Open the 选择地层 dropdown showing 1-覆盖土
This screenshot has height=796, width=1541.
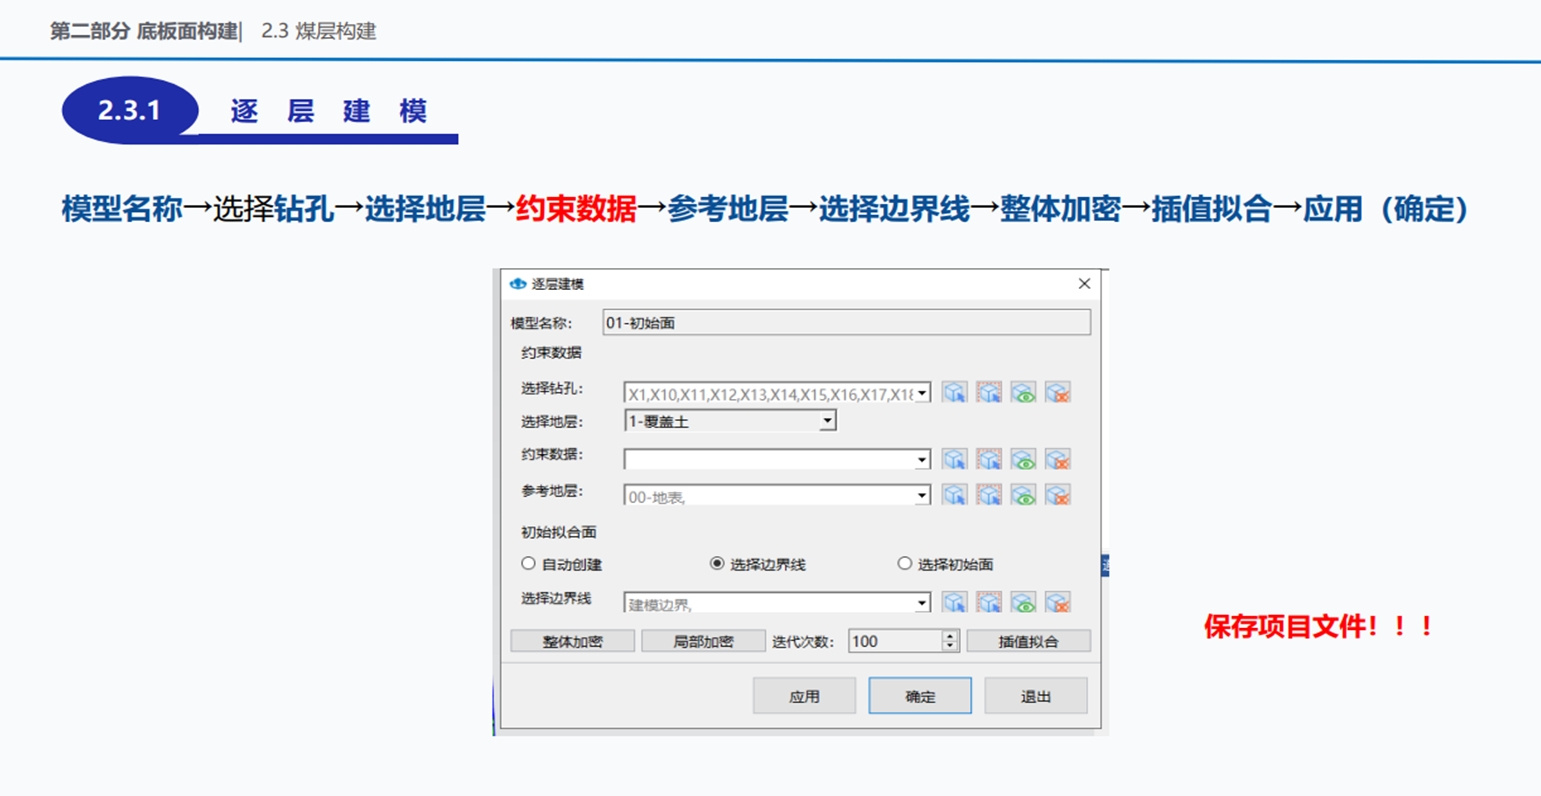(x=827, y=422)
